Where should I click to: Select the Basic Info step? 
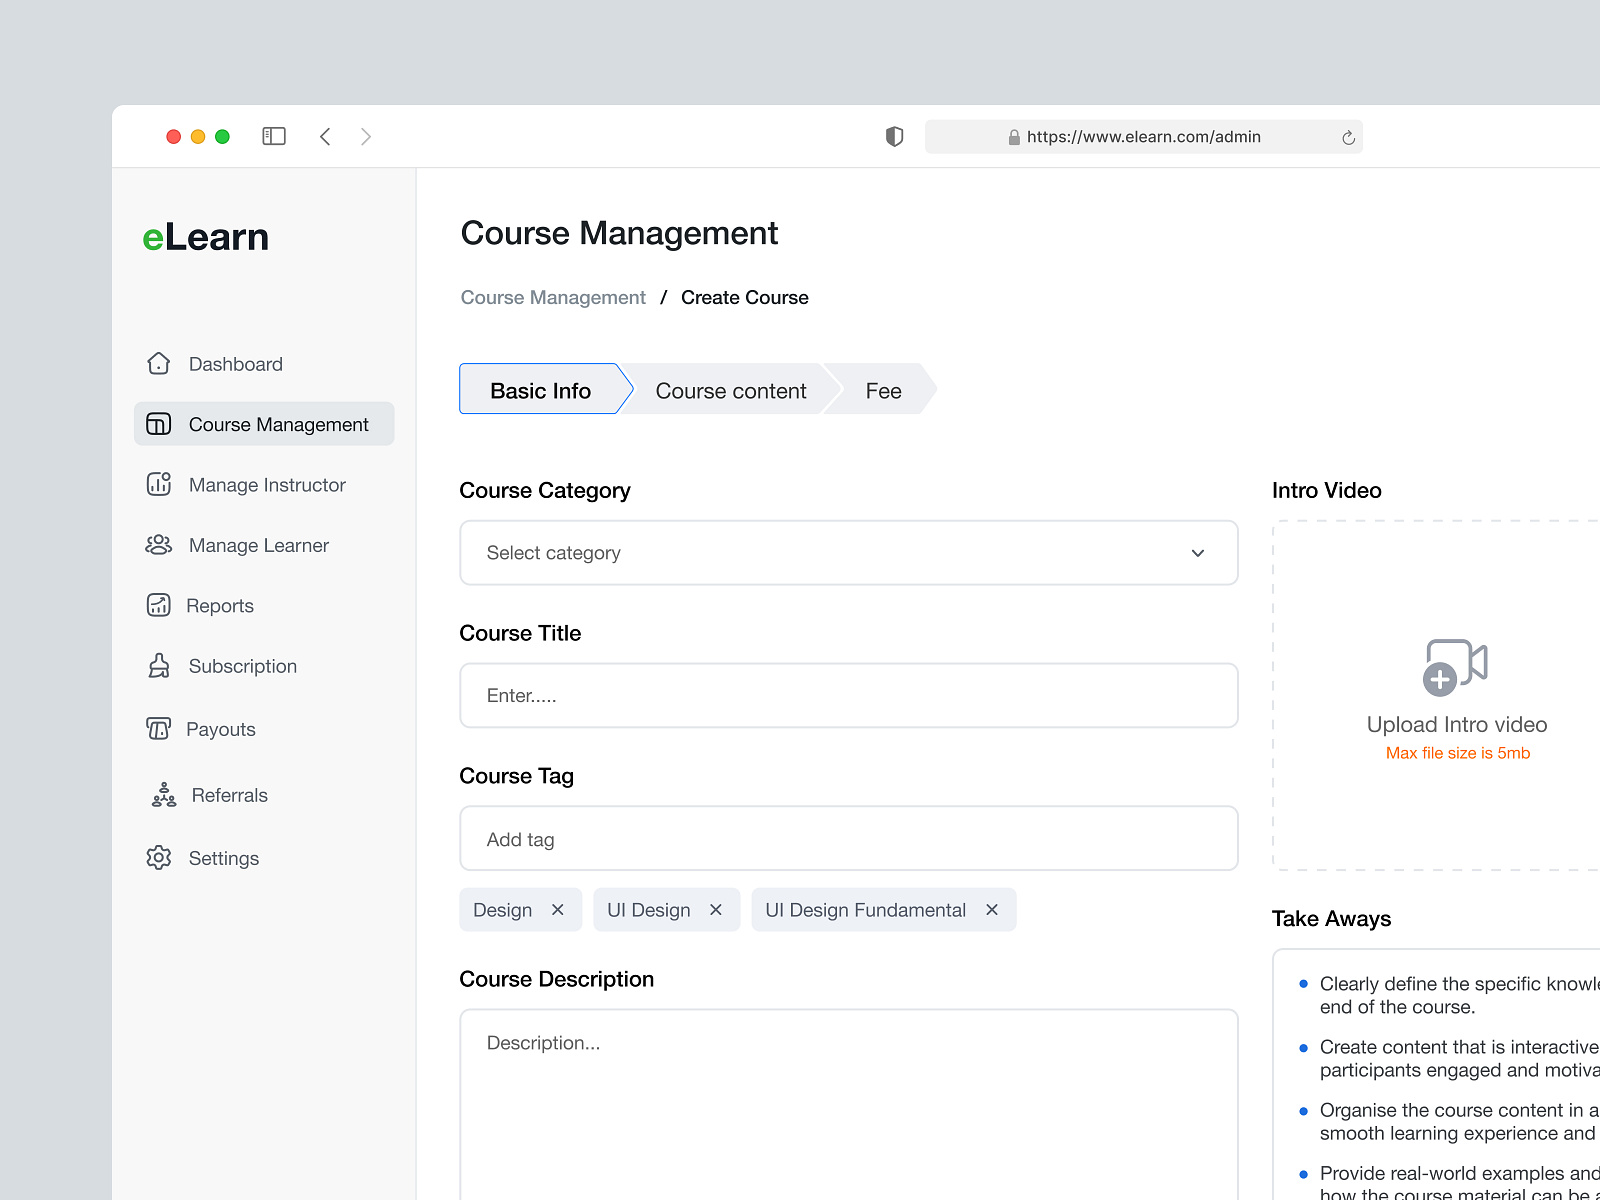coord(540,390)
